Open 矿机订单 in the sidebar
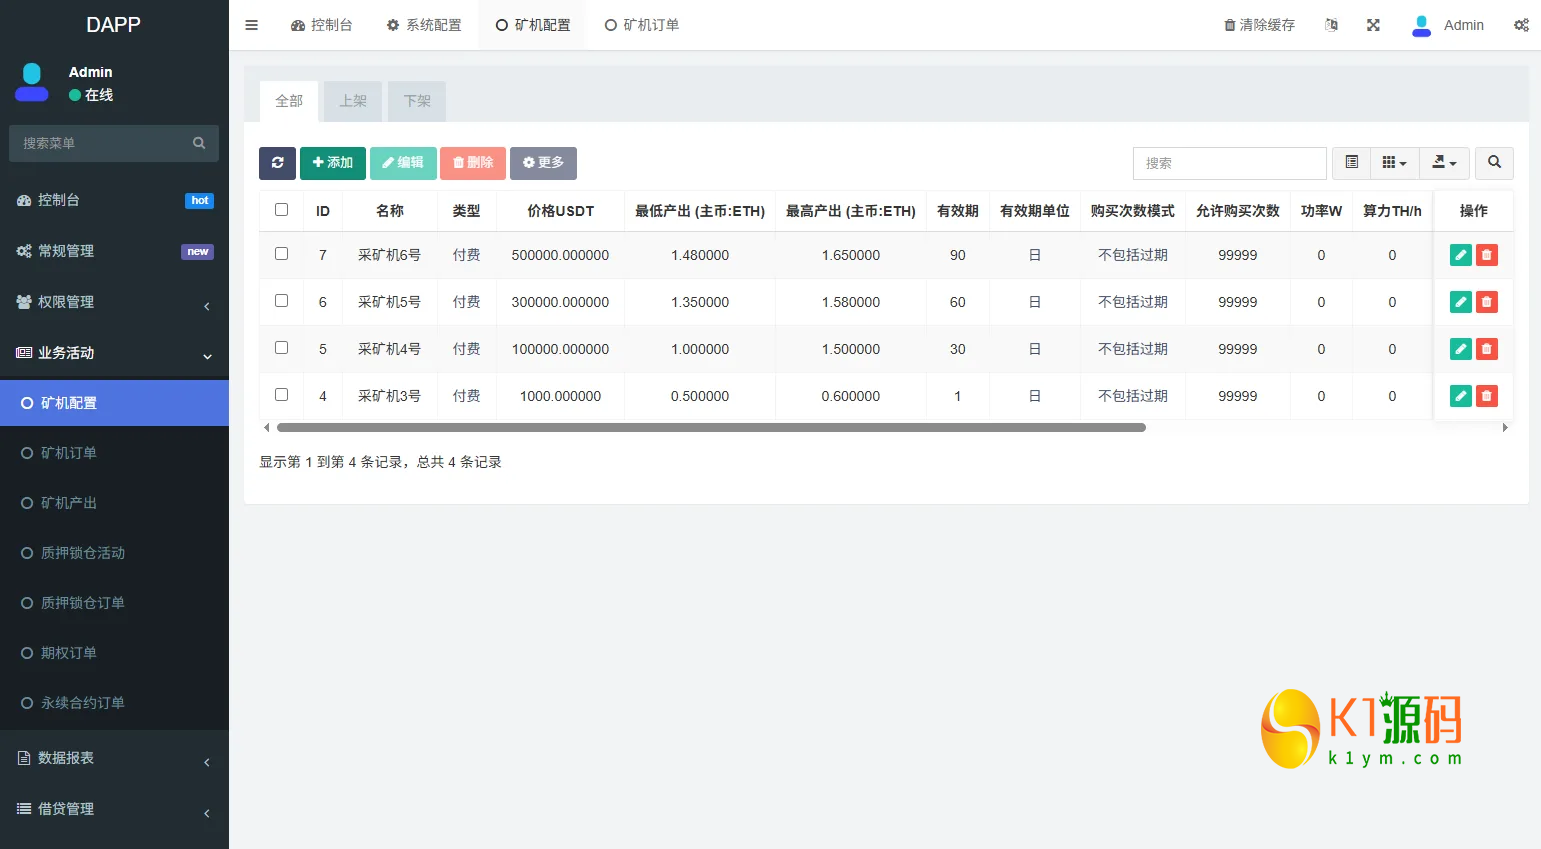 click(x=114, y=453)
